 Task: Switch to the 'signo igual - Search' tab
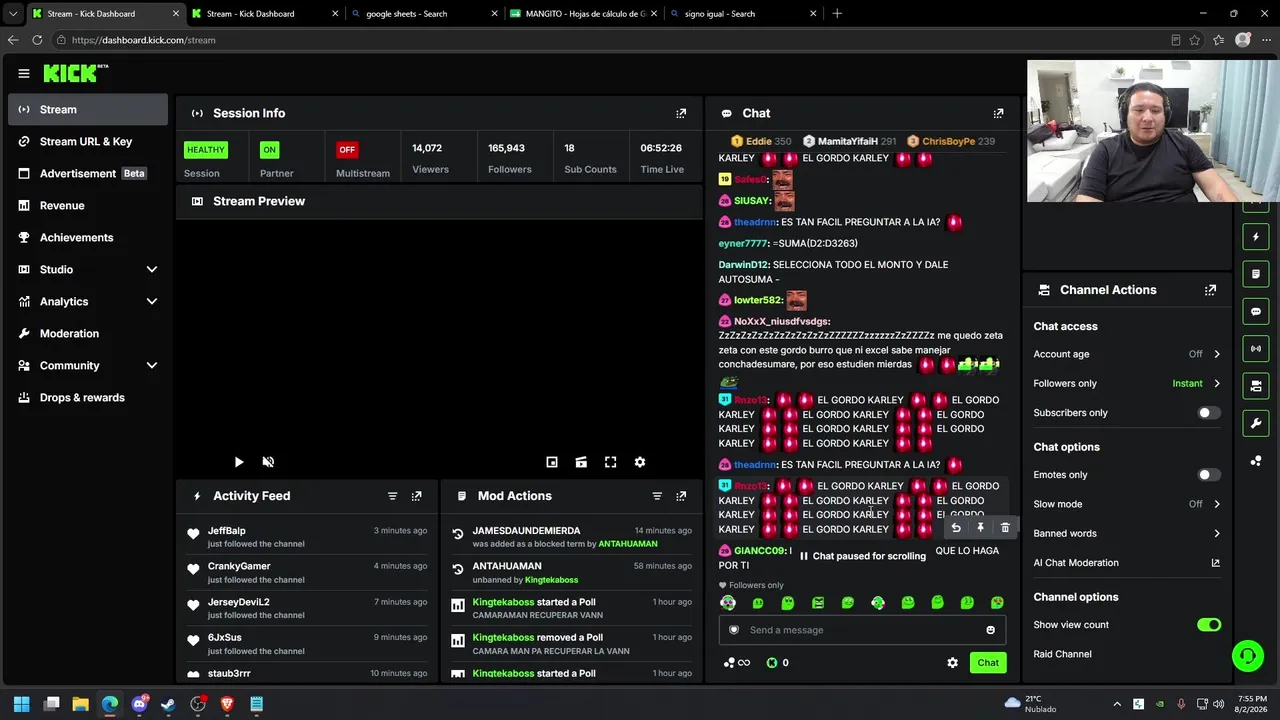(x=741, y=14)
